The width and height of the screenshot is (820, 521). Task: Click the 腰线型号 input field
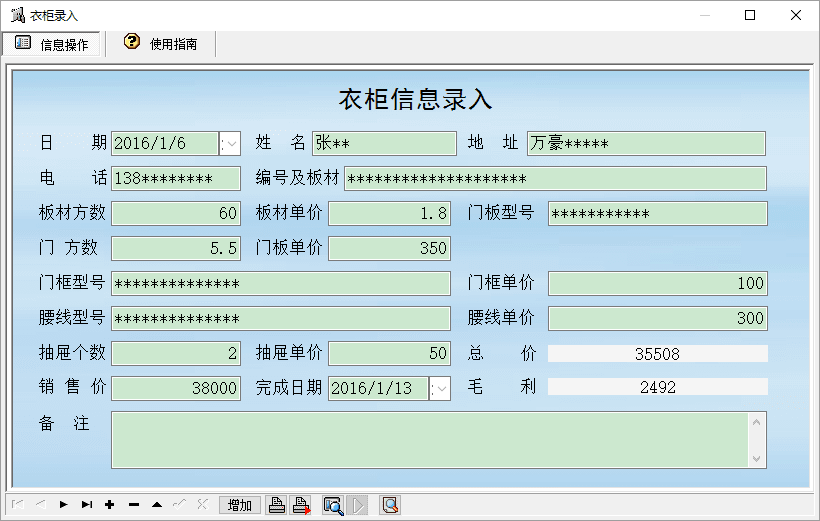click(x=281, y=319)
